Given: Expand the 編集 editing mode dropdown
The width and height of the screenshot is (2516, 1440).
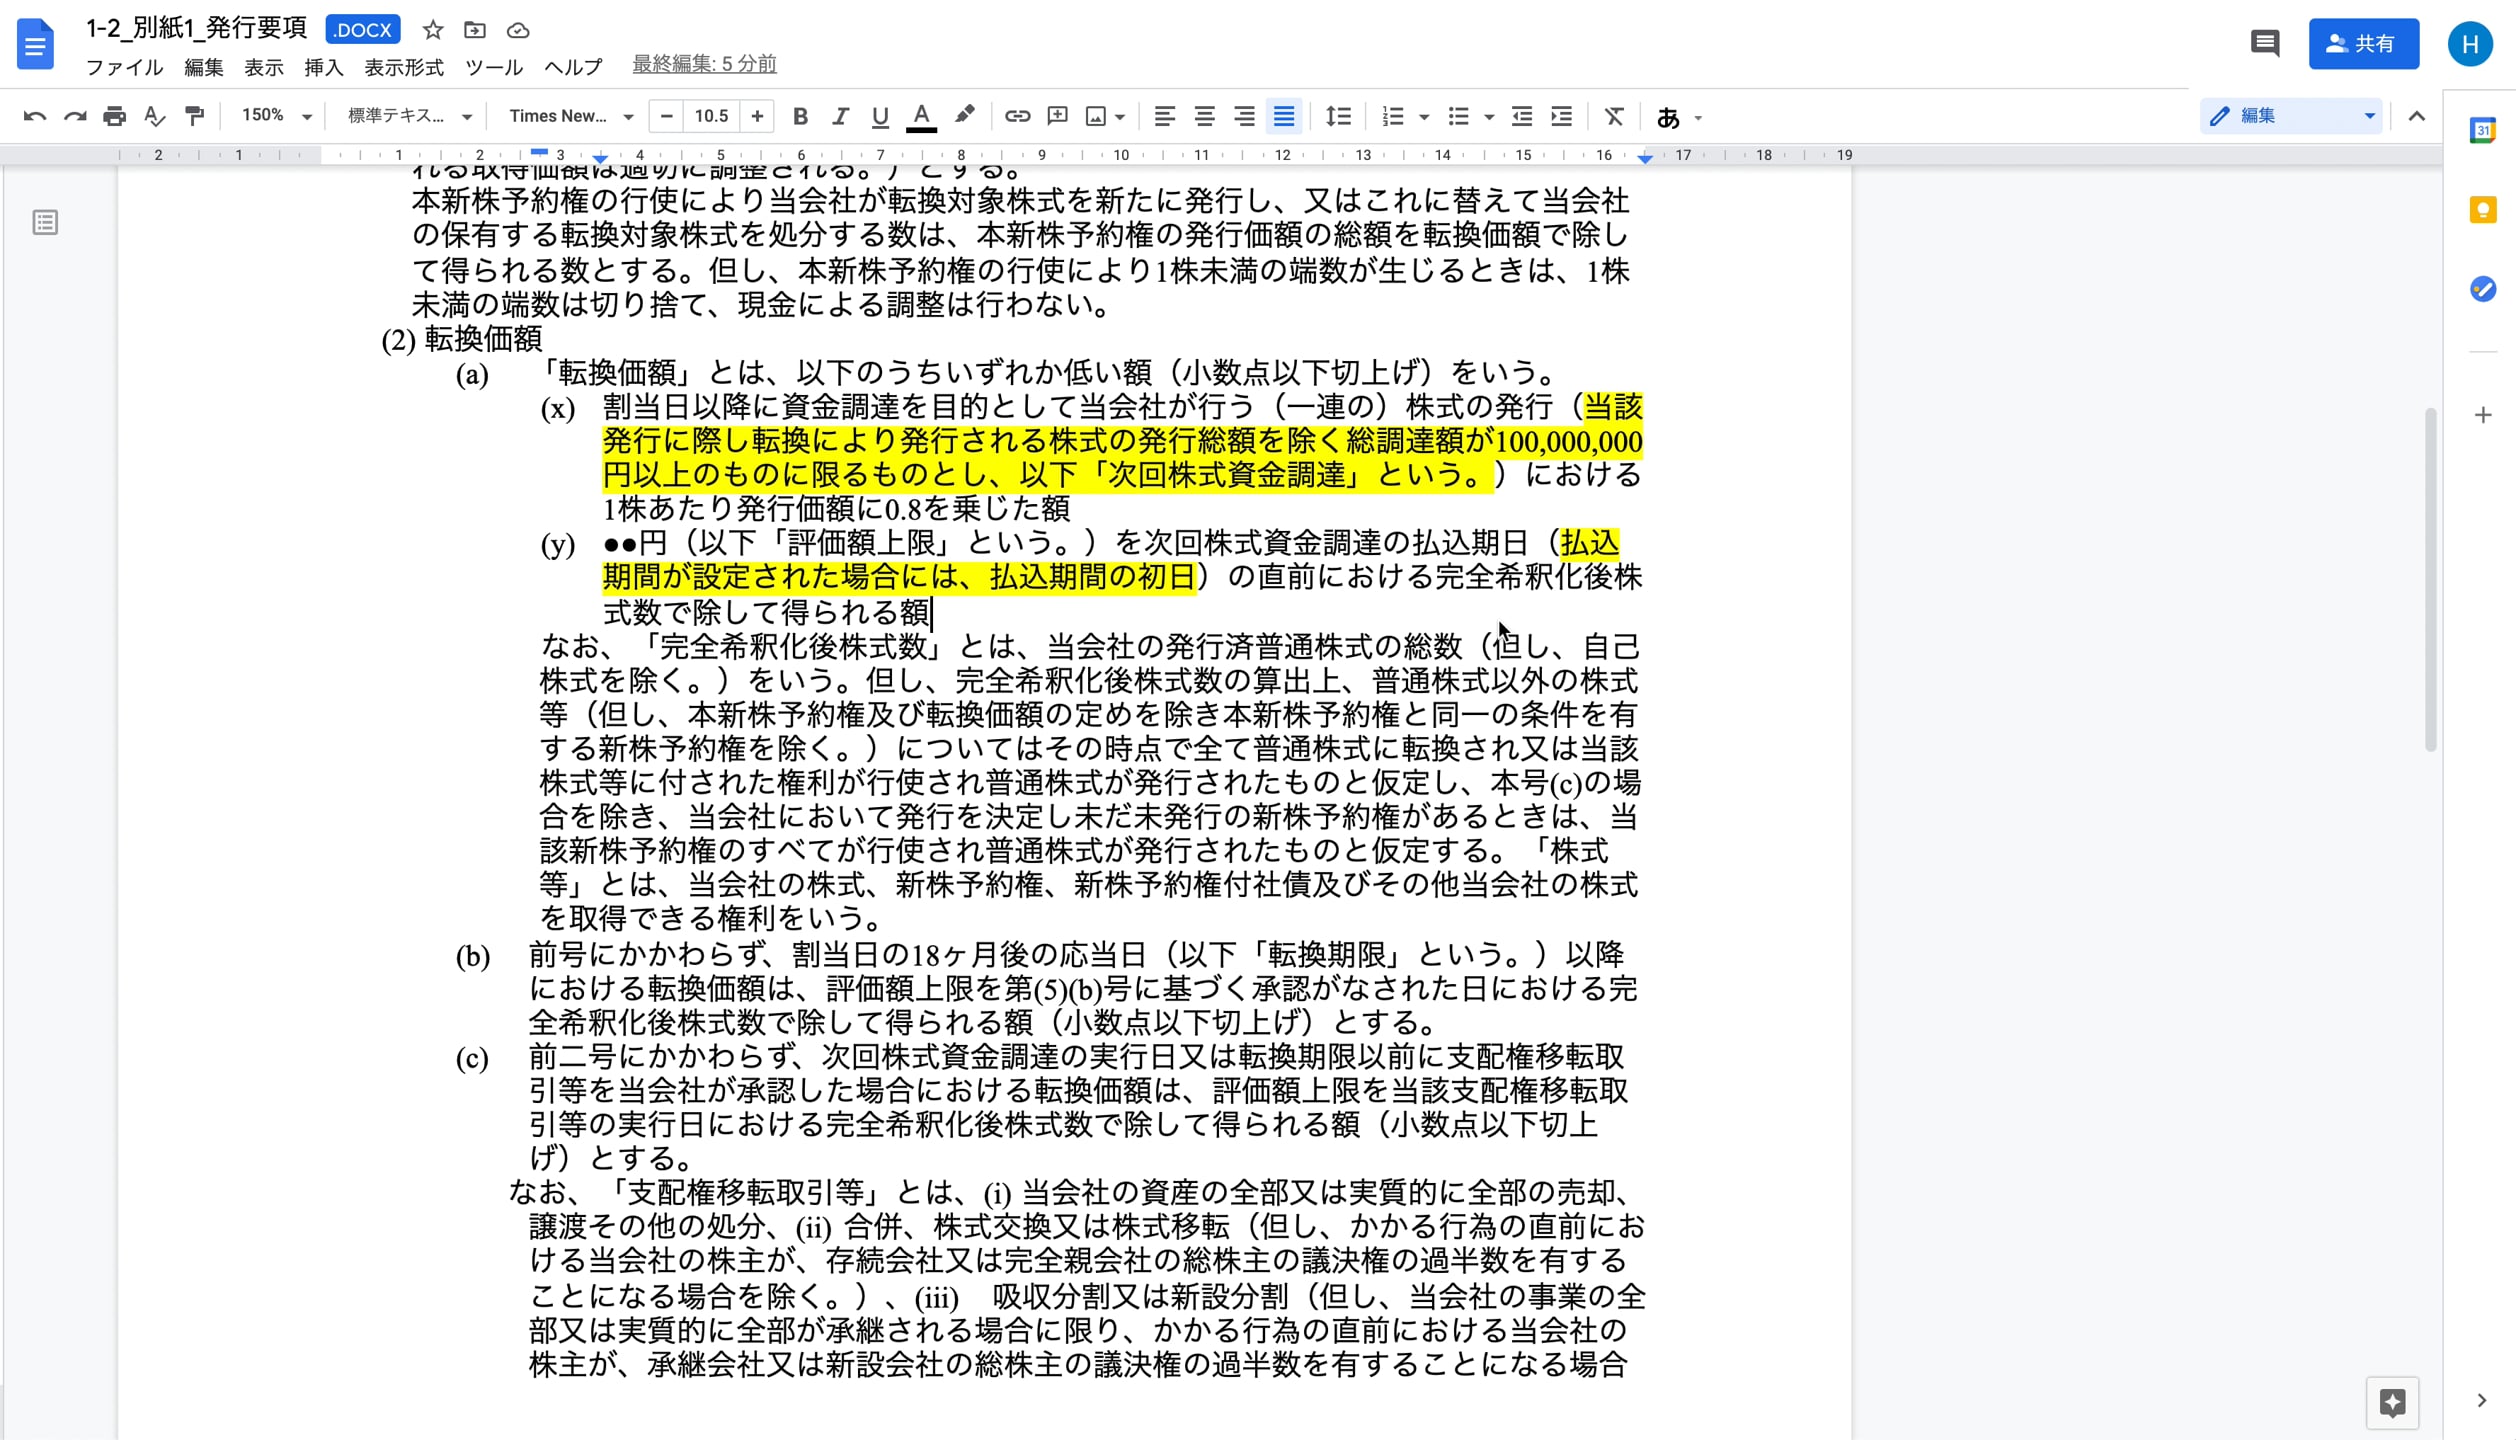Looking at the screenshot, I should pos(2290,116).
